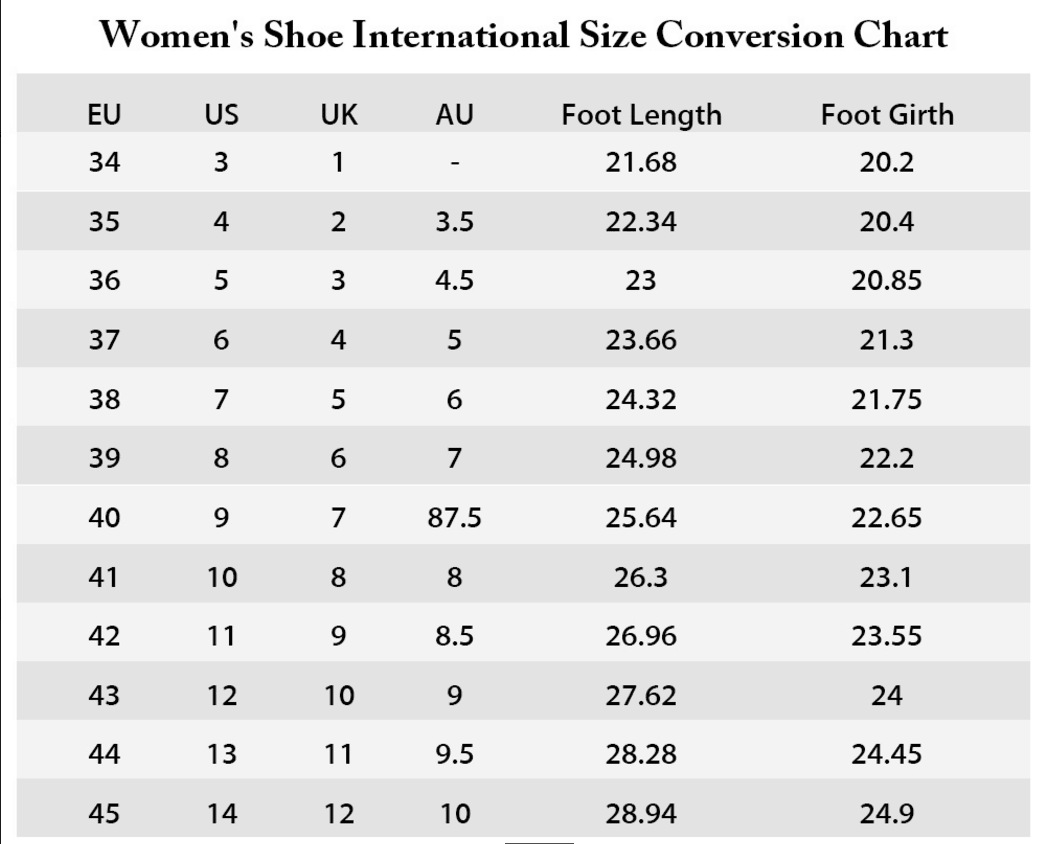Click the AU column header

454,115
